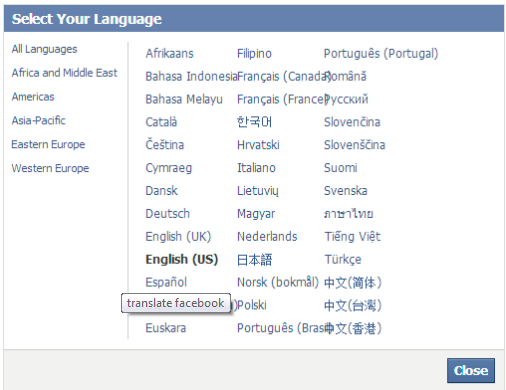Switch language to Türkçe
This screenshot has width=506, height=390.
click(x=343, y=259)
